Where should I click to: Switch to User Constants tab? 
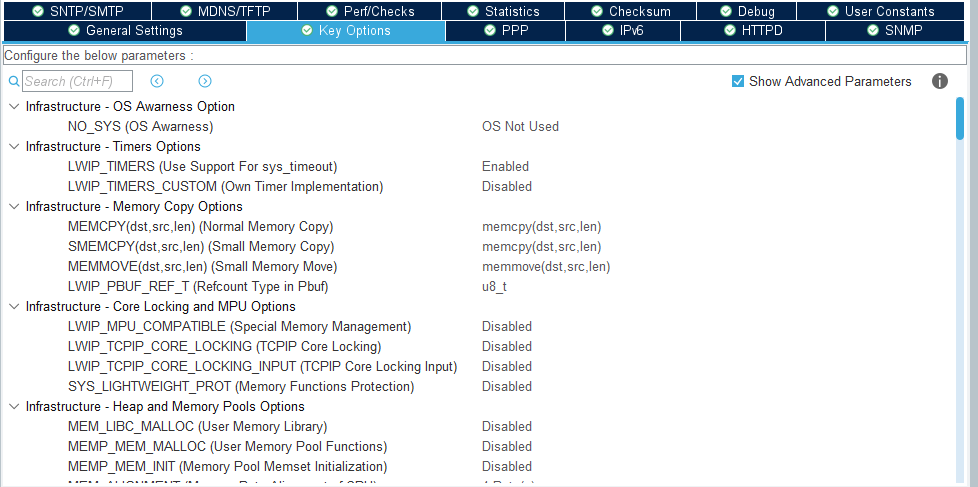881,11
